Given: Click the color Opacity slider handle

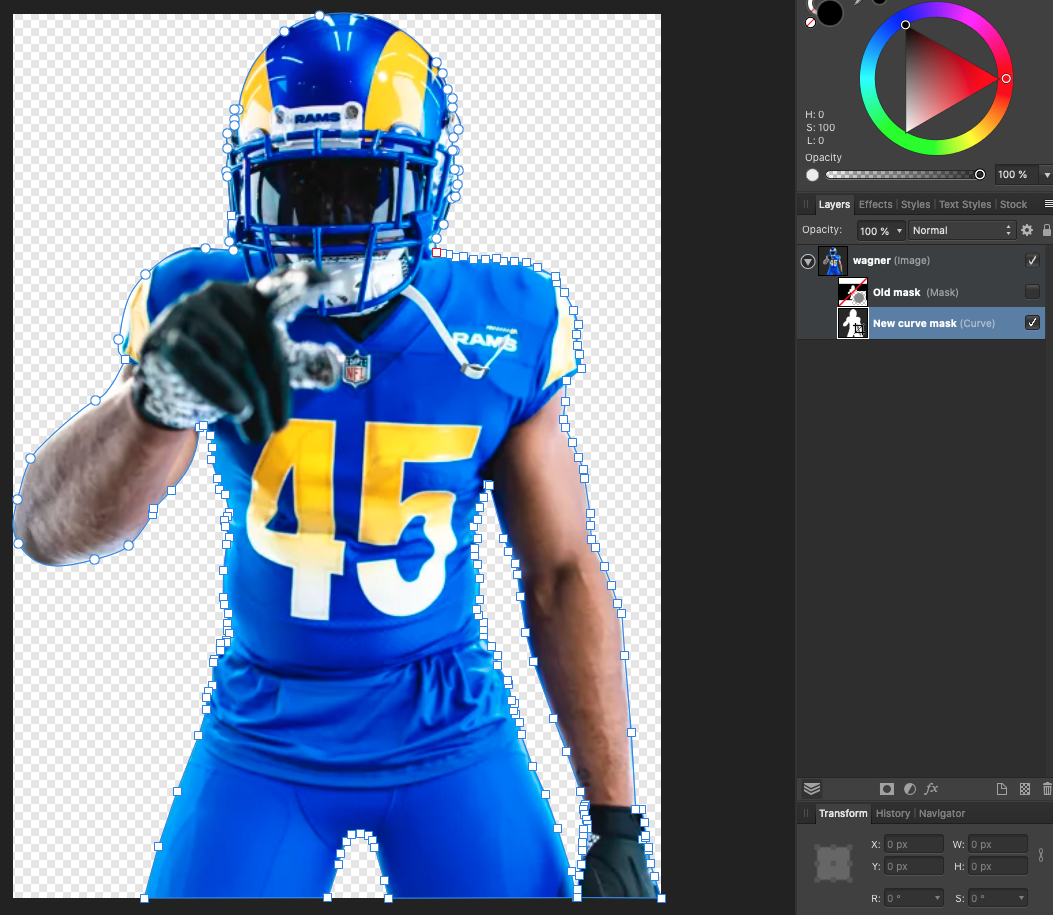Looking at the screenshot, I should [x=979, y=175].
